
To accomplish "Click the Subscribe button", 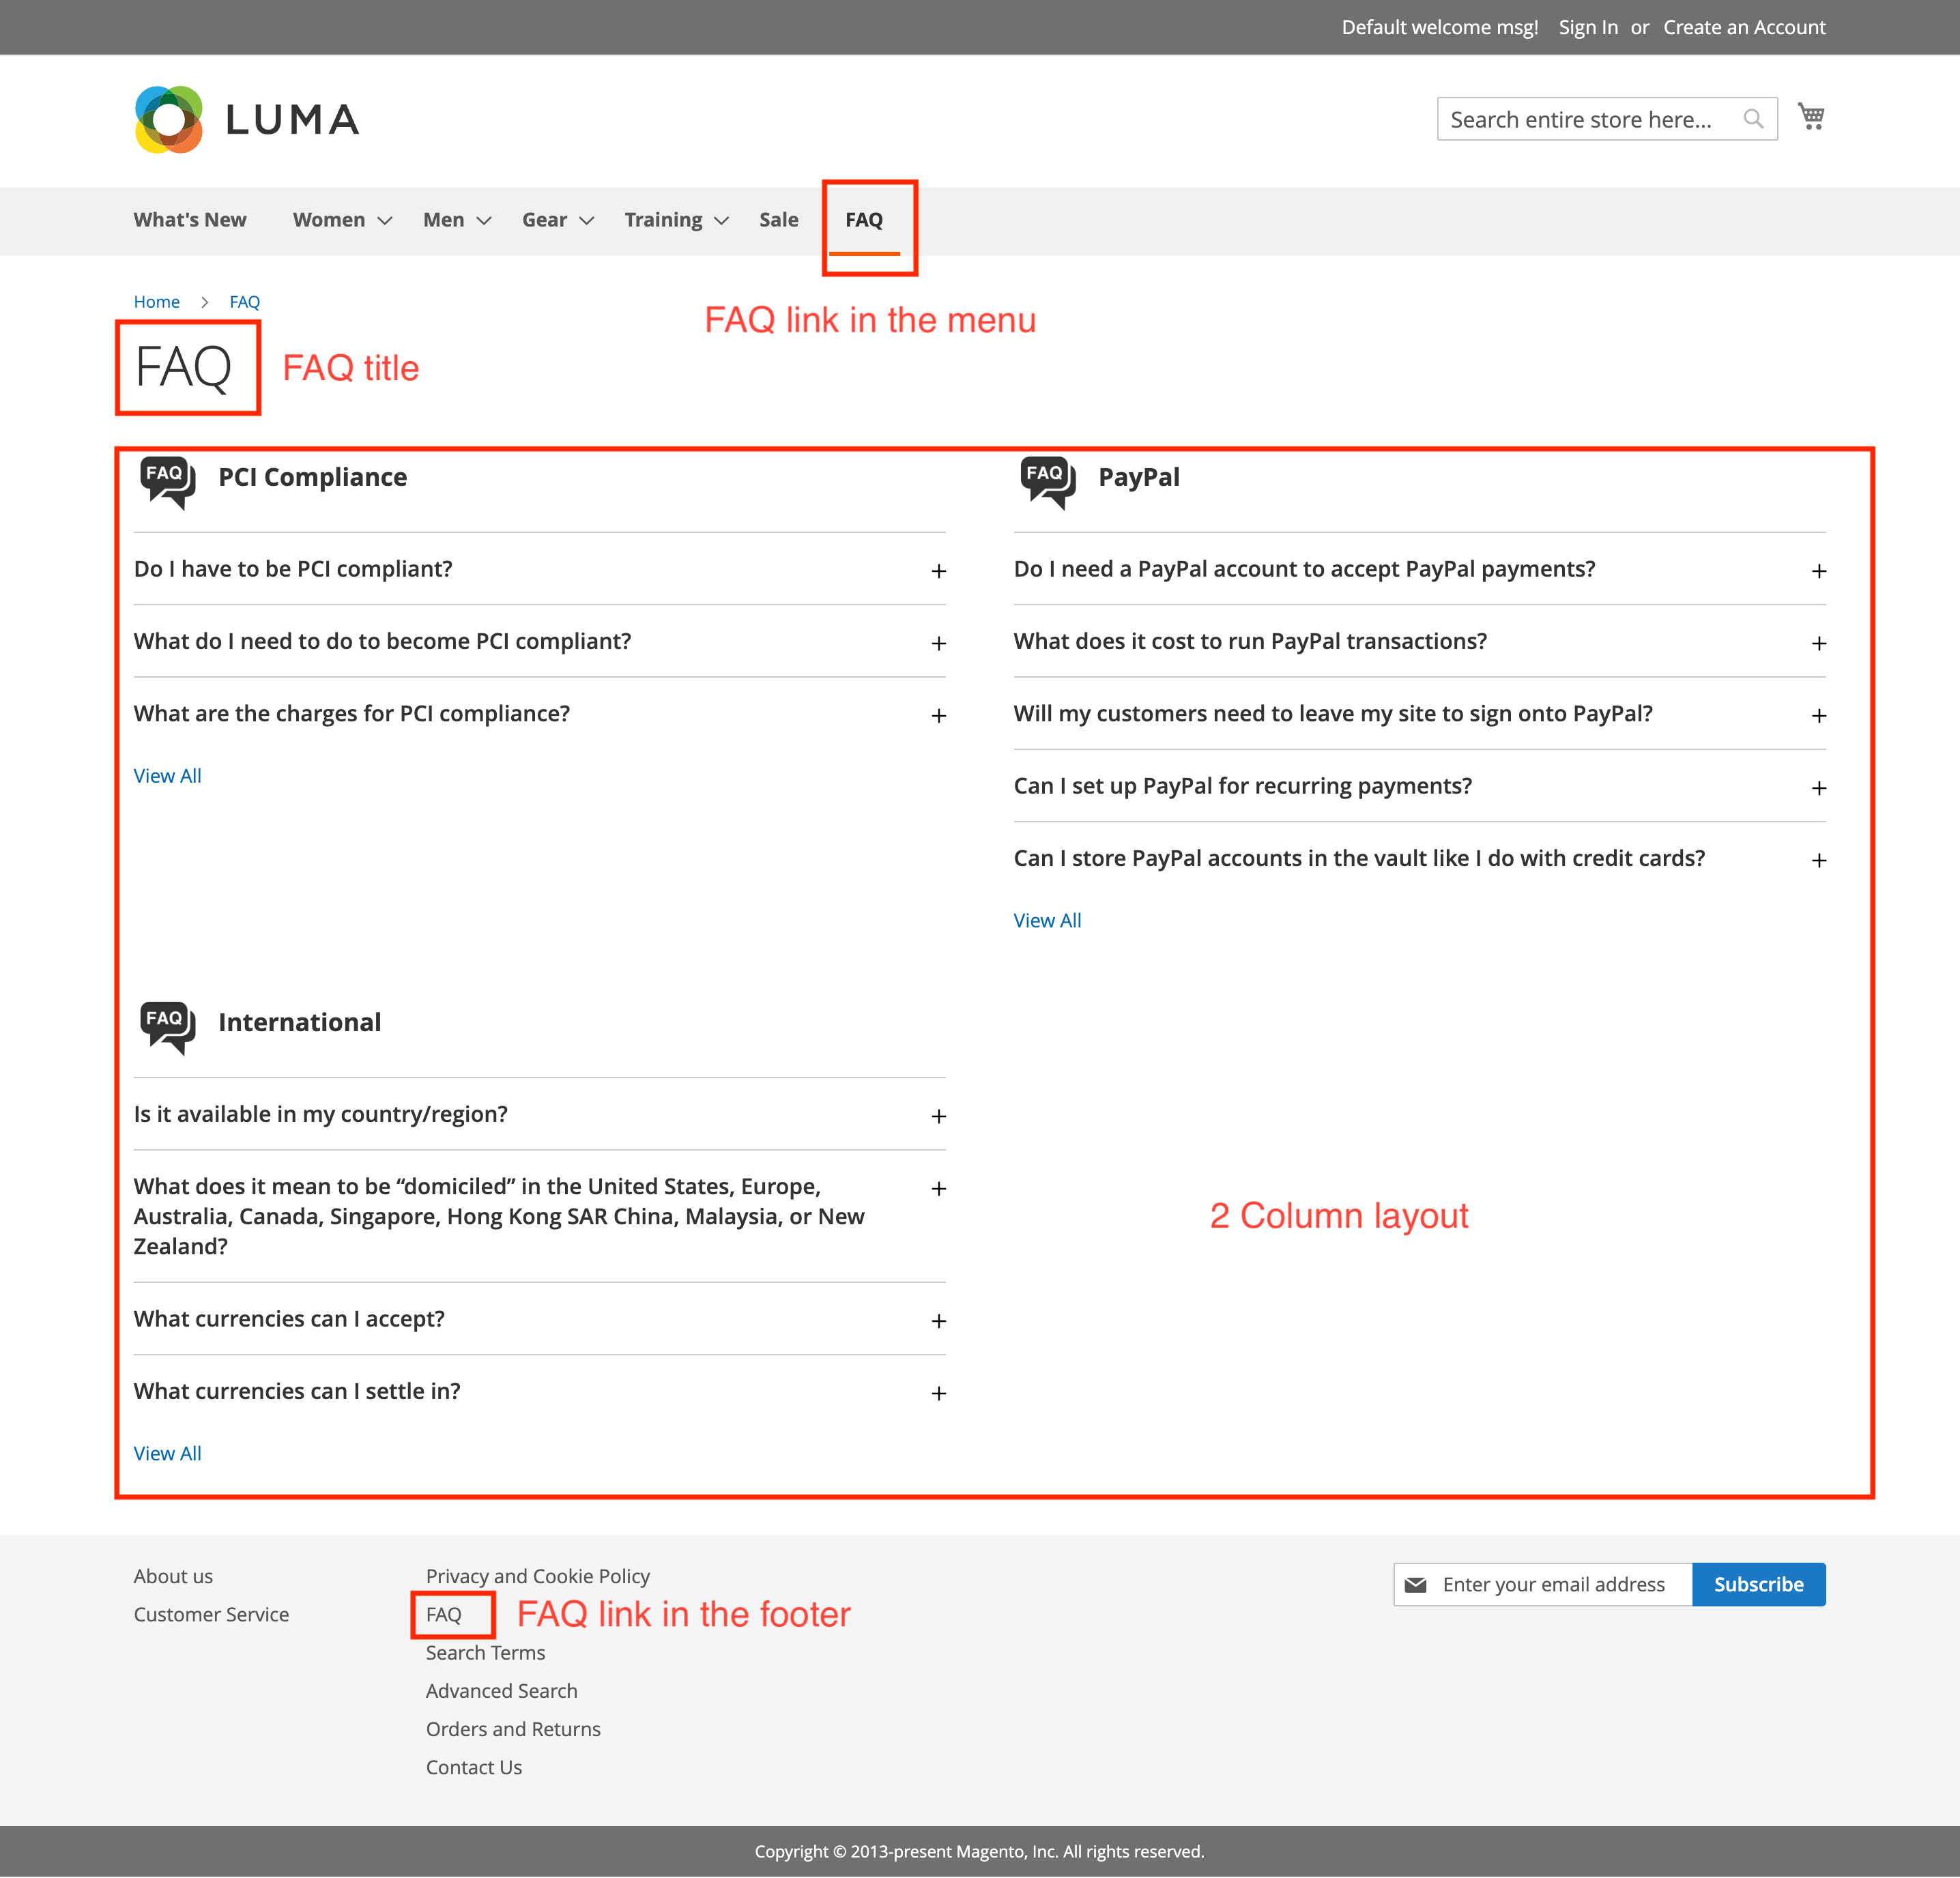I will click(x=1759, y=1585).
